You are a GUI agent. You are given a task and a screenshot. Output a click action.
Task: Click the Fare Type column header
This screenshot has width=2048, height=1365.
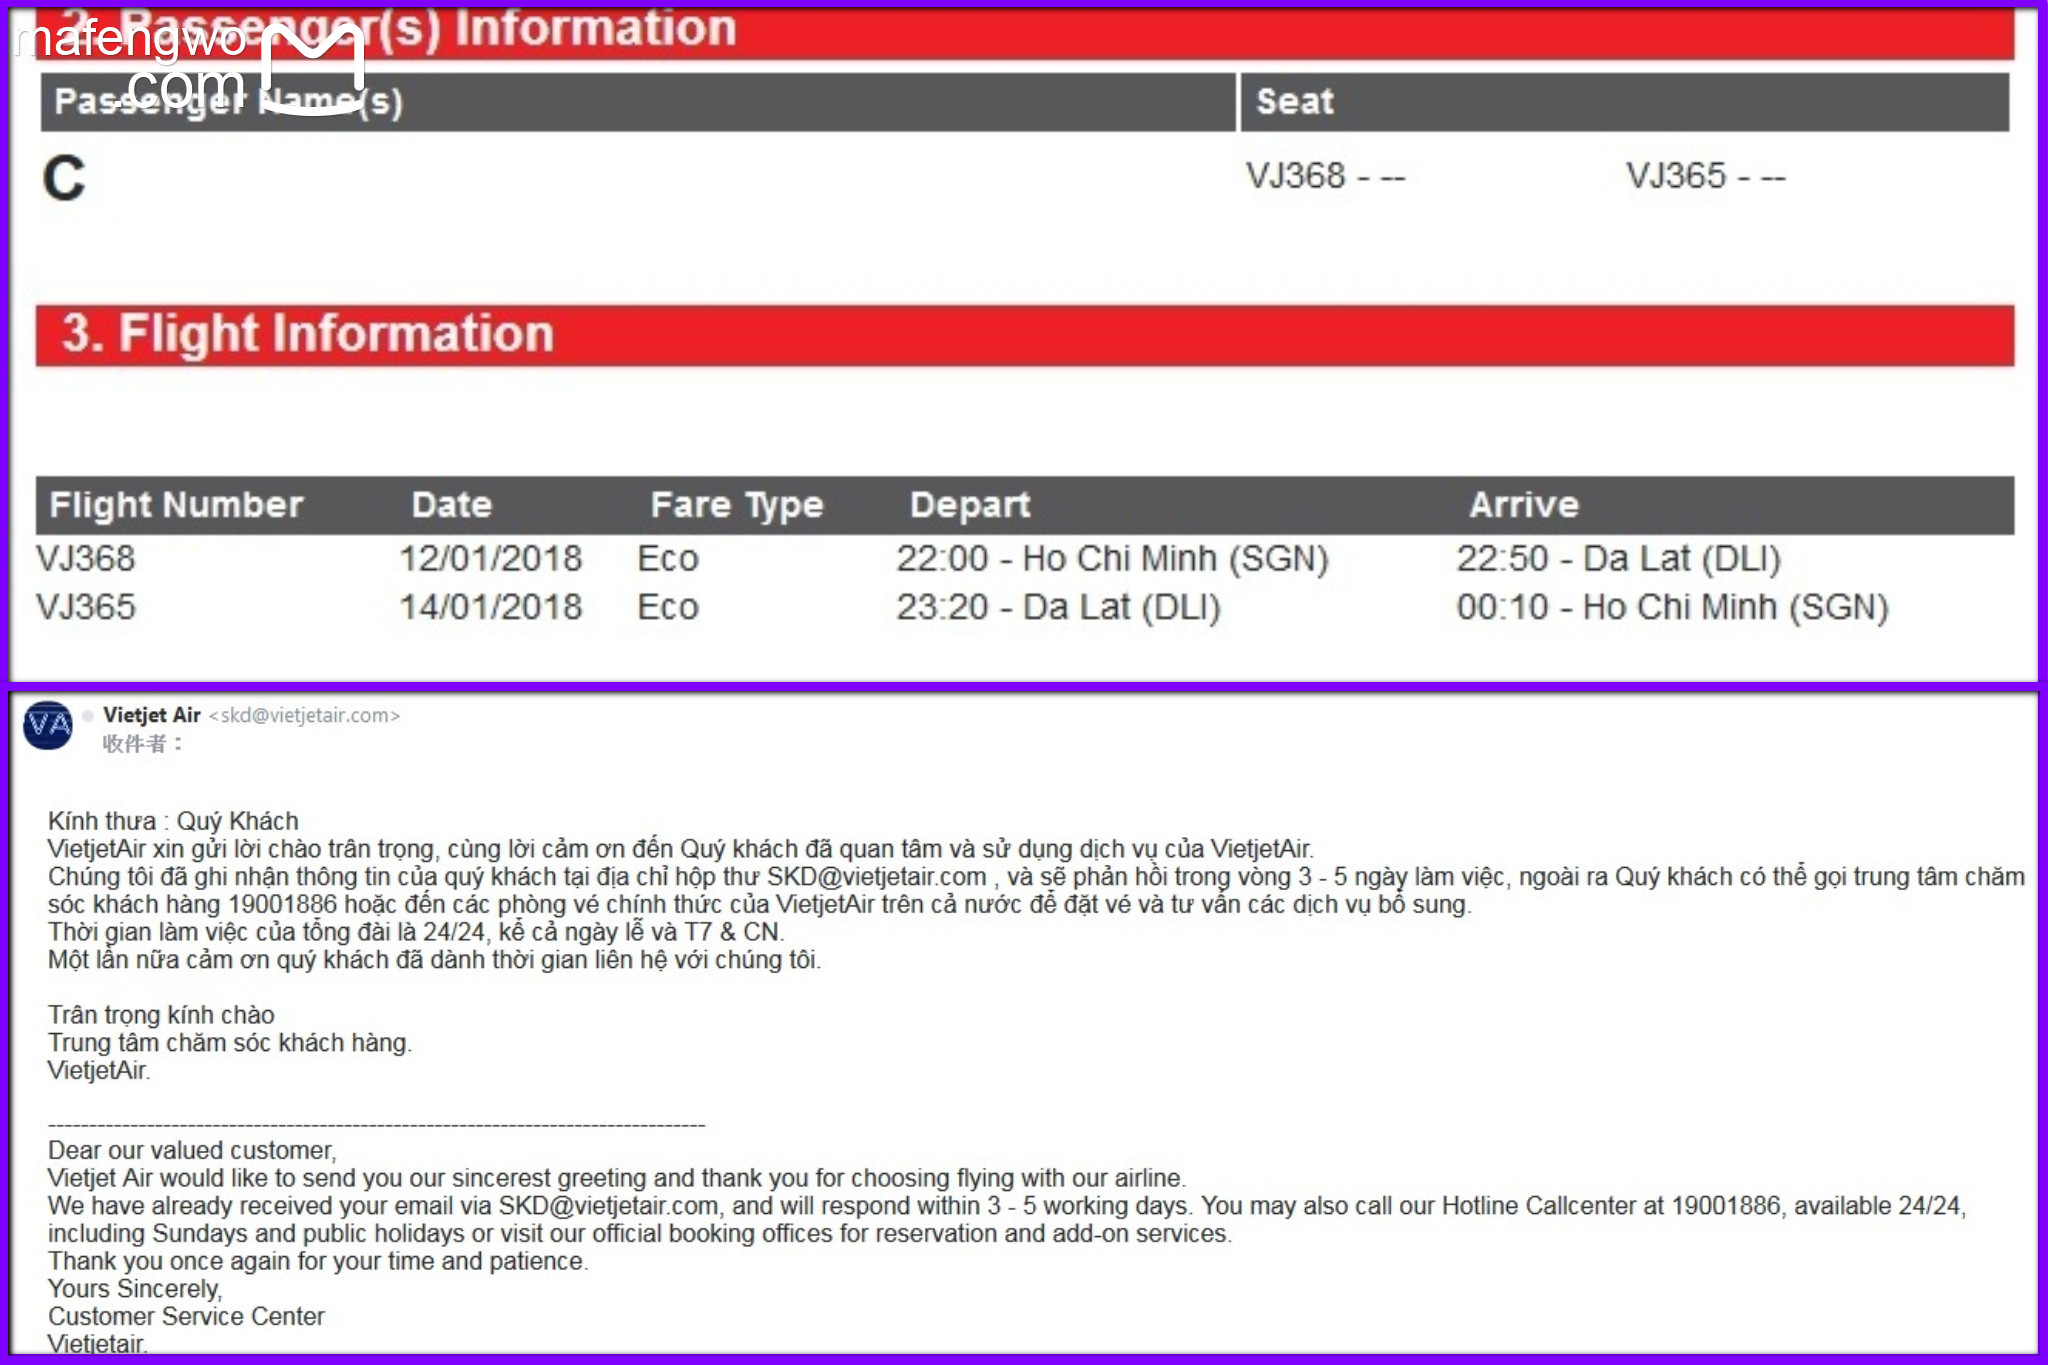tap(737, 506)
